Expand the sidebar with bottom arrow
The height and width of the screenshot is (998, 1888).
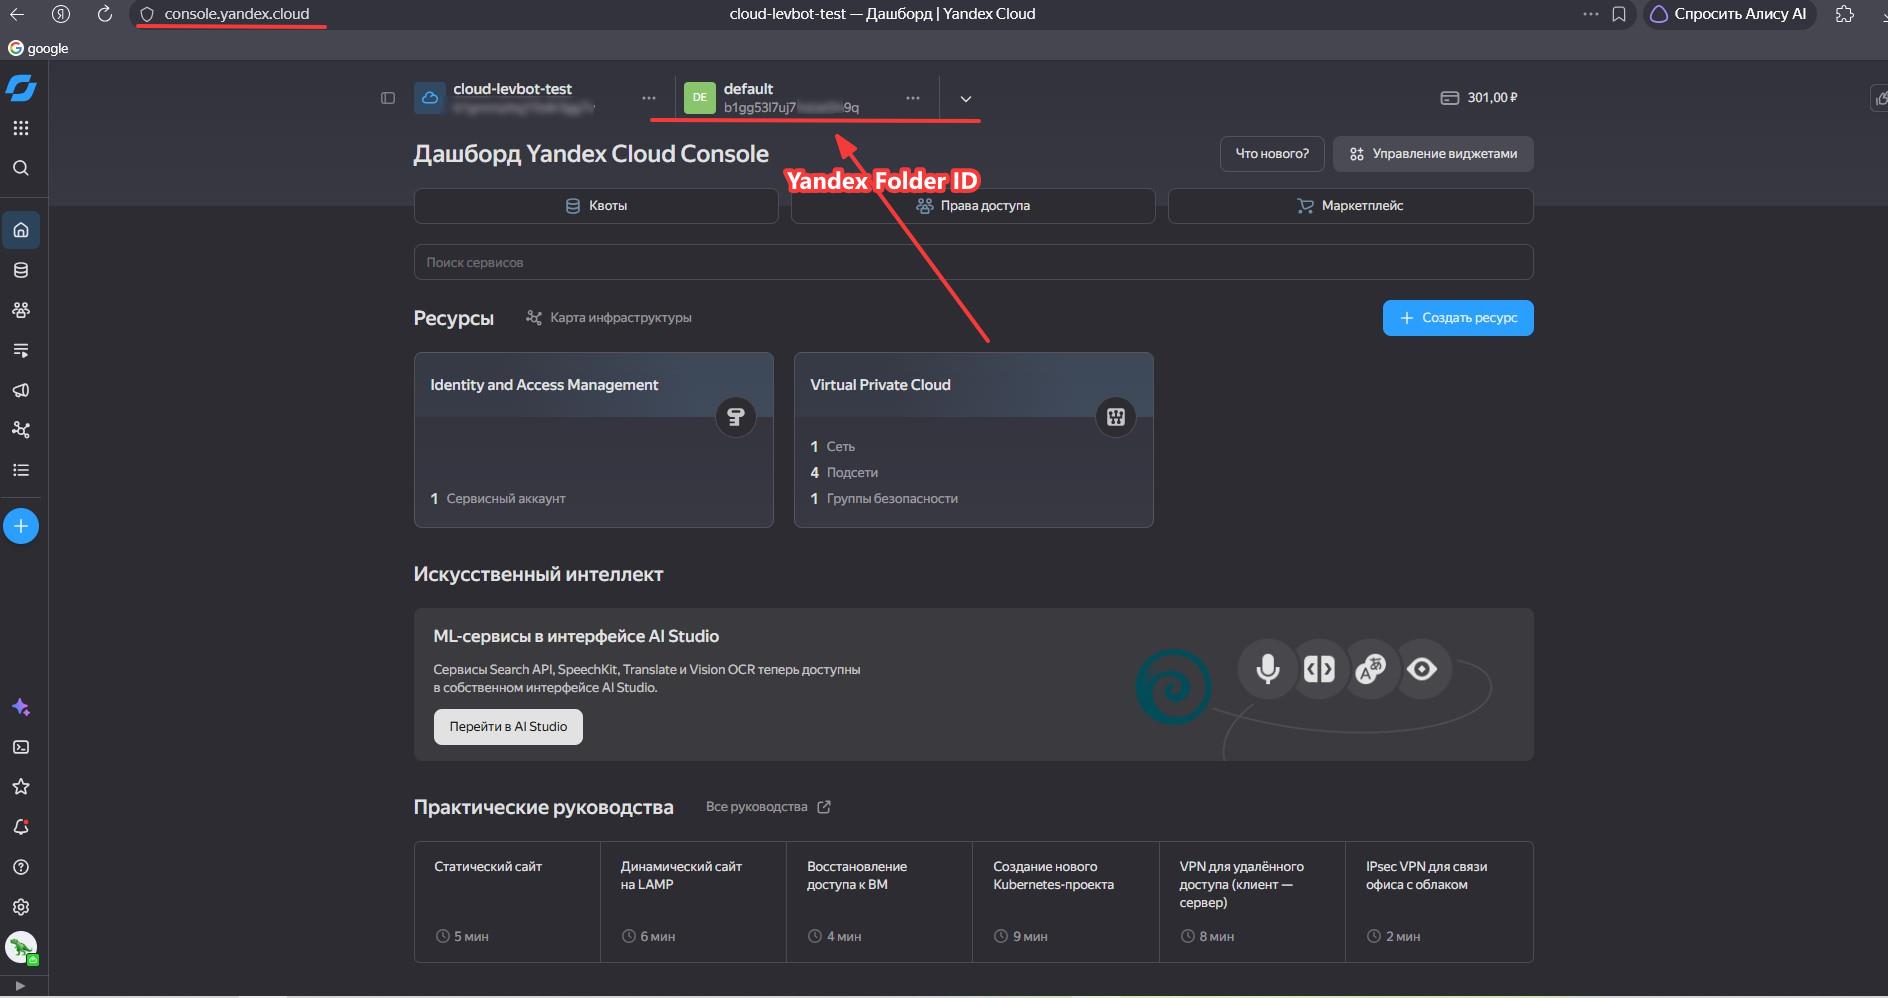click(19, 986)
